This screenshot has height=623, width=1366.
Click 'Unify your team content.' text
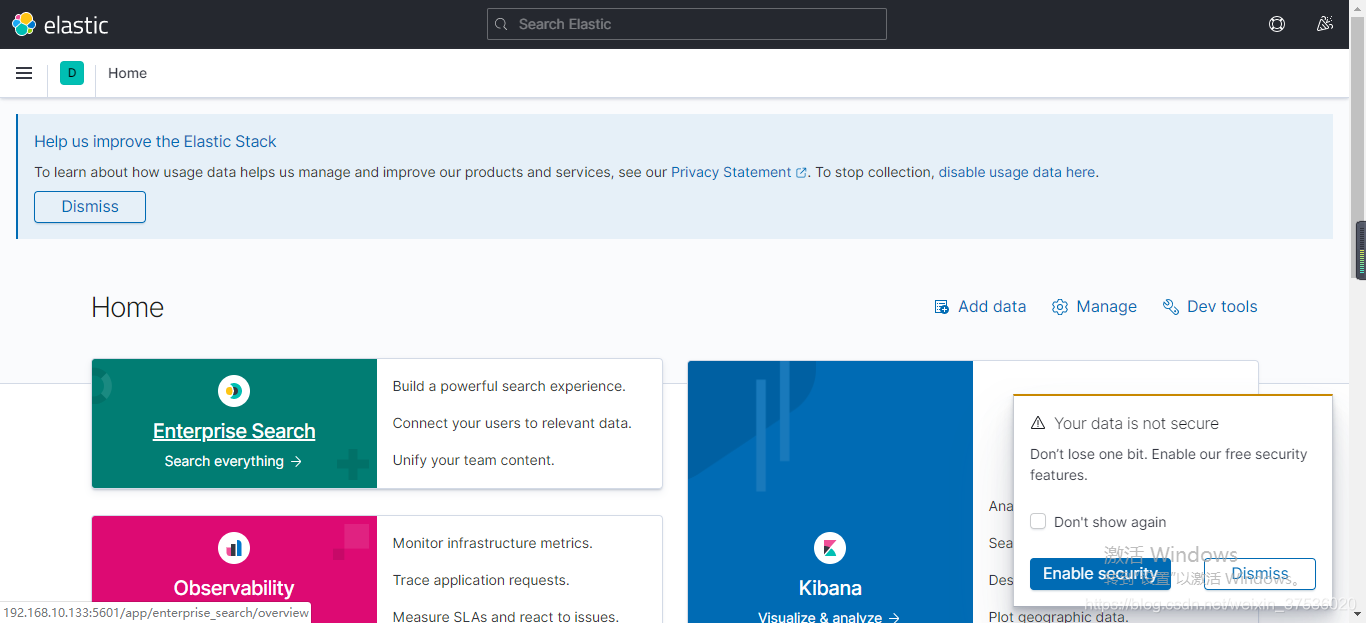[473, 460]
